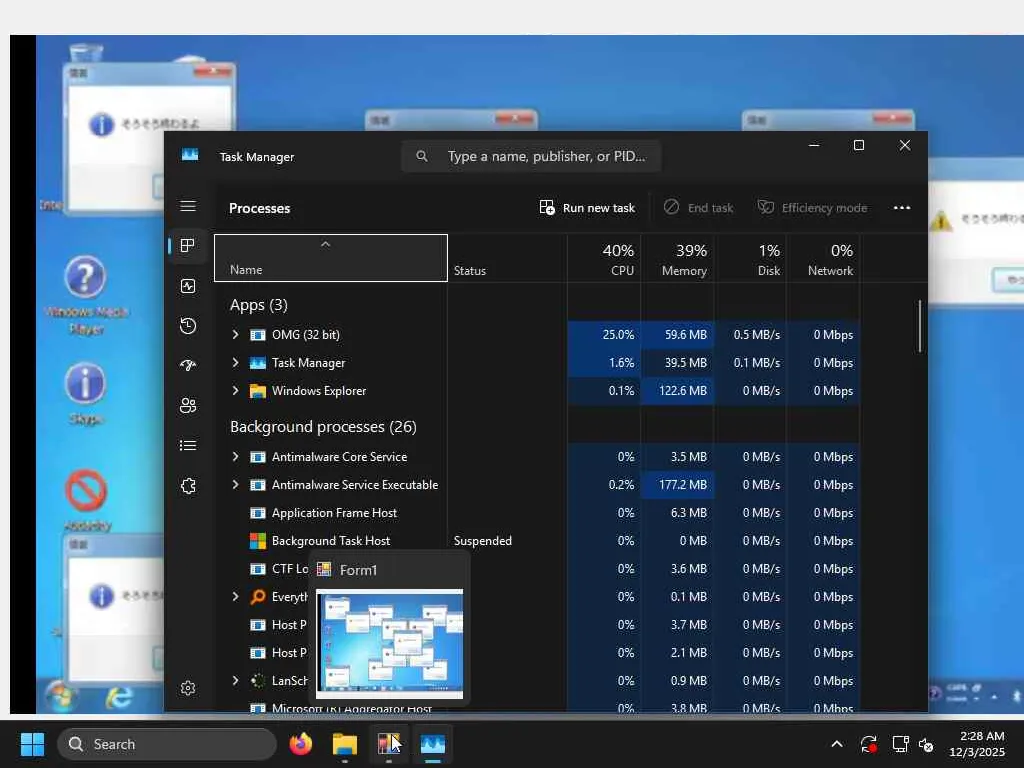This screenshot has height=768, width=1024.
Task: Show hidden icons in system tray
Action: 837,744
